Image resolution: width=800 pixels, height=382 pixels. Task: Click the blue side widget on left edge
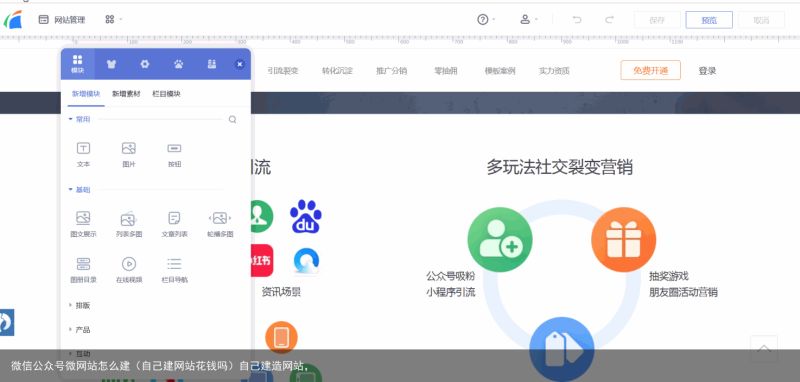(7, 322)
